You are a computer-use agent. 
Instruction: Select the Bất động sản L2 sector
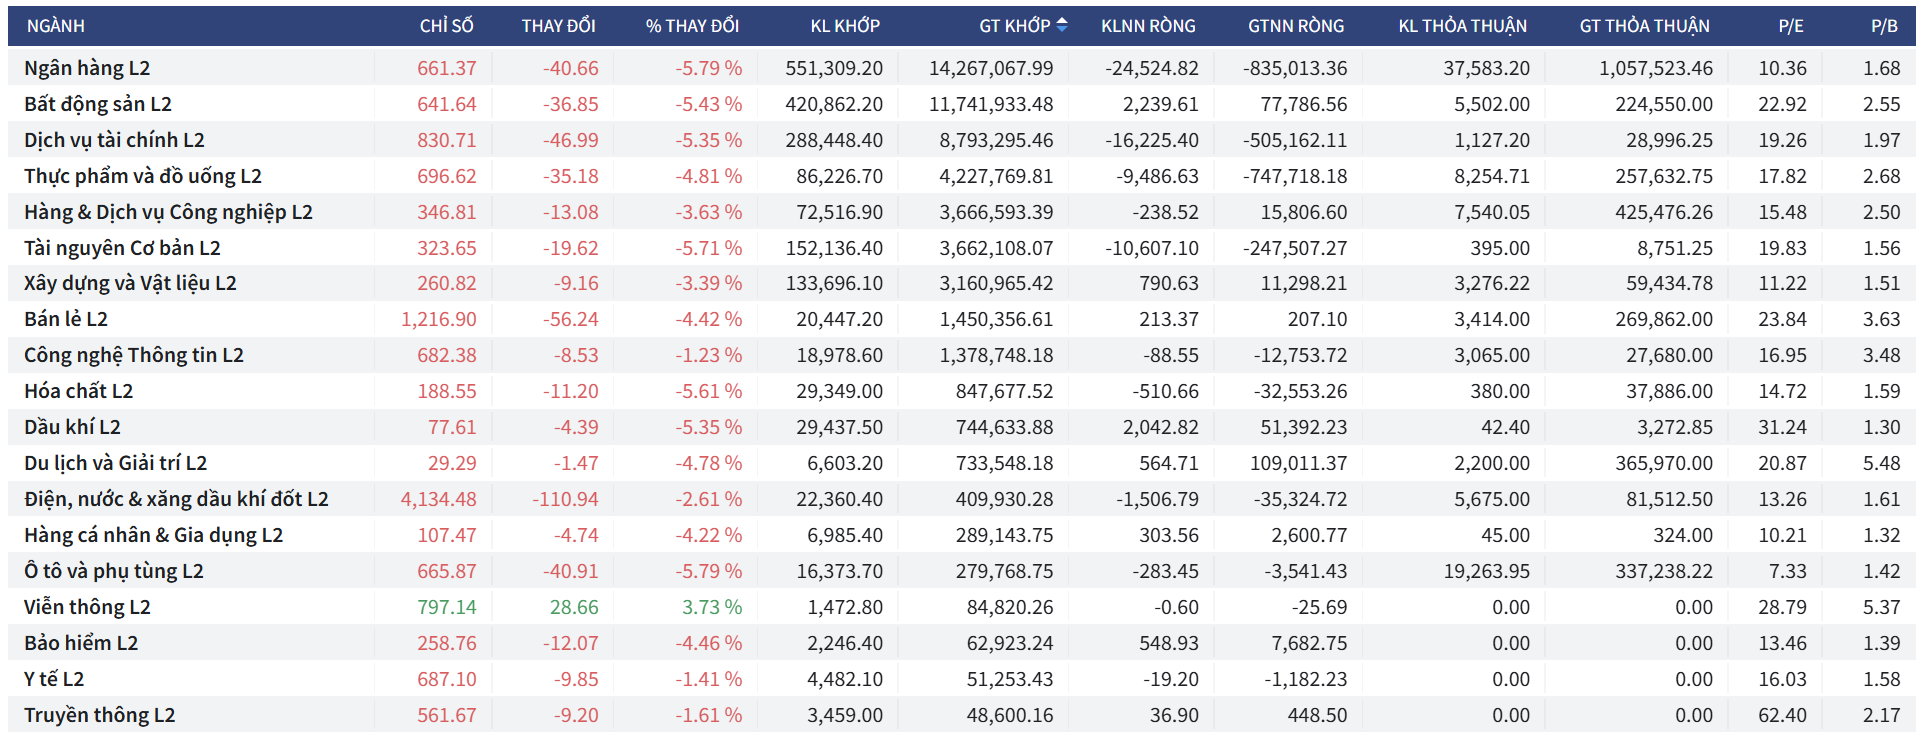tap(98, 104)
